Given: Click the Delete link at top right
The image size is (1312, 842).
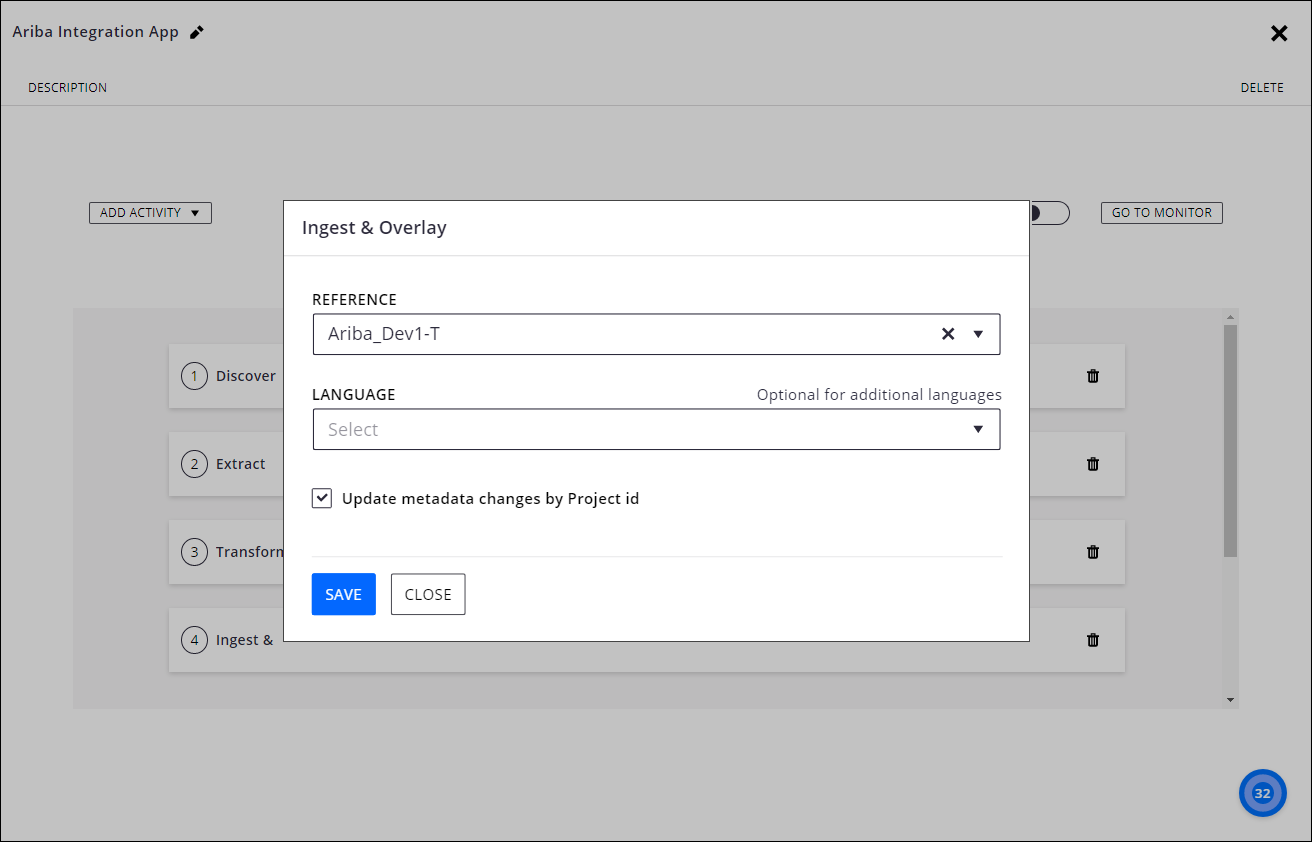Looking at the screenshot, I should point(1262,88).
